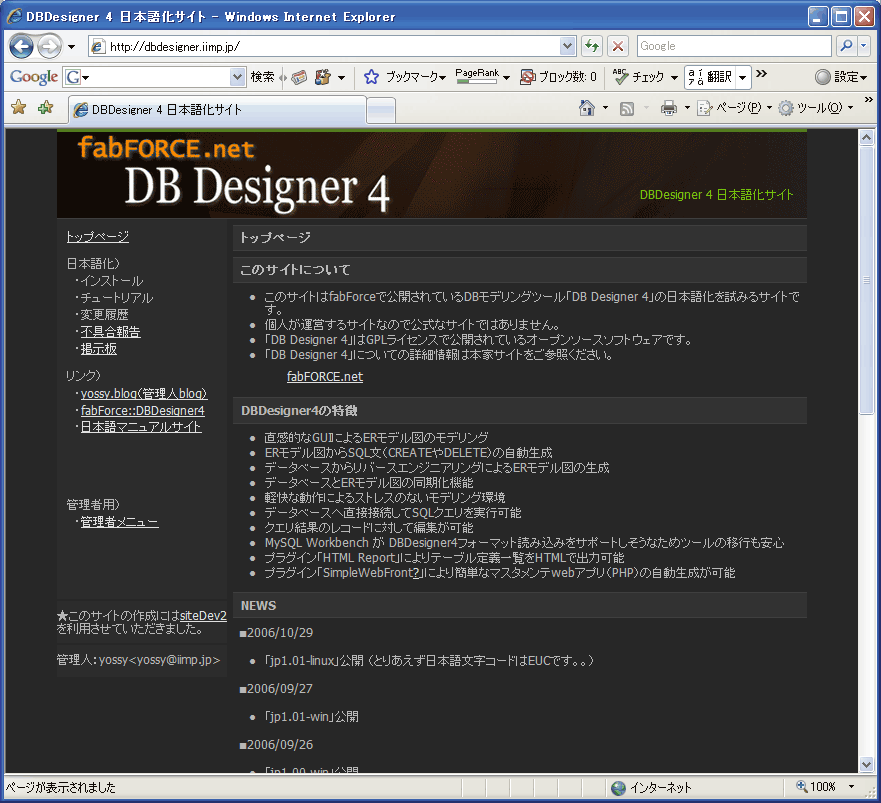Expand the command bar overflow chevron

pyautogui.click(x=868, y=100)
